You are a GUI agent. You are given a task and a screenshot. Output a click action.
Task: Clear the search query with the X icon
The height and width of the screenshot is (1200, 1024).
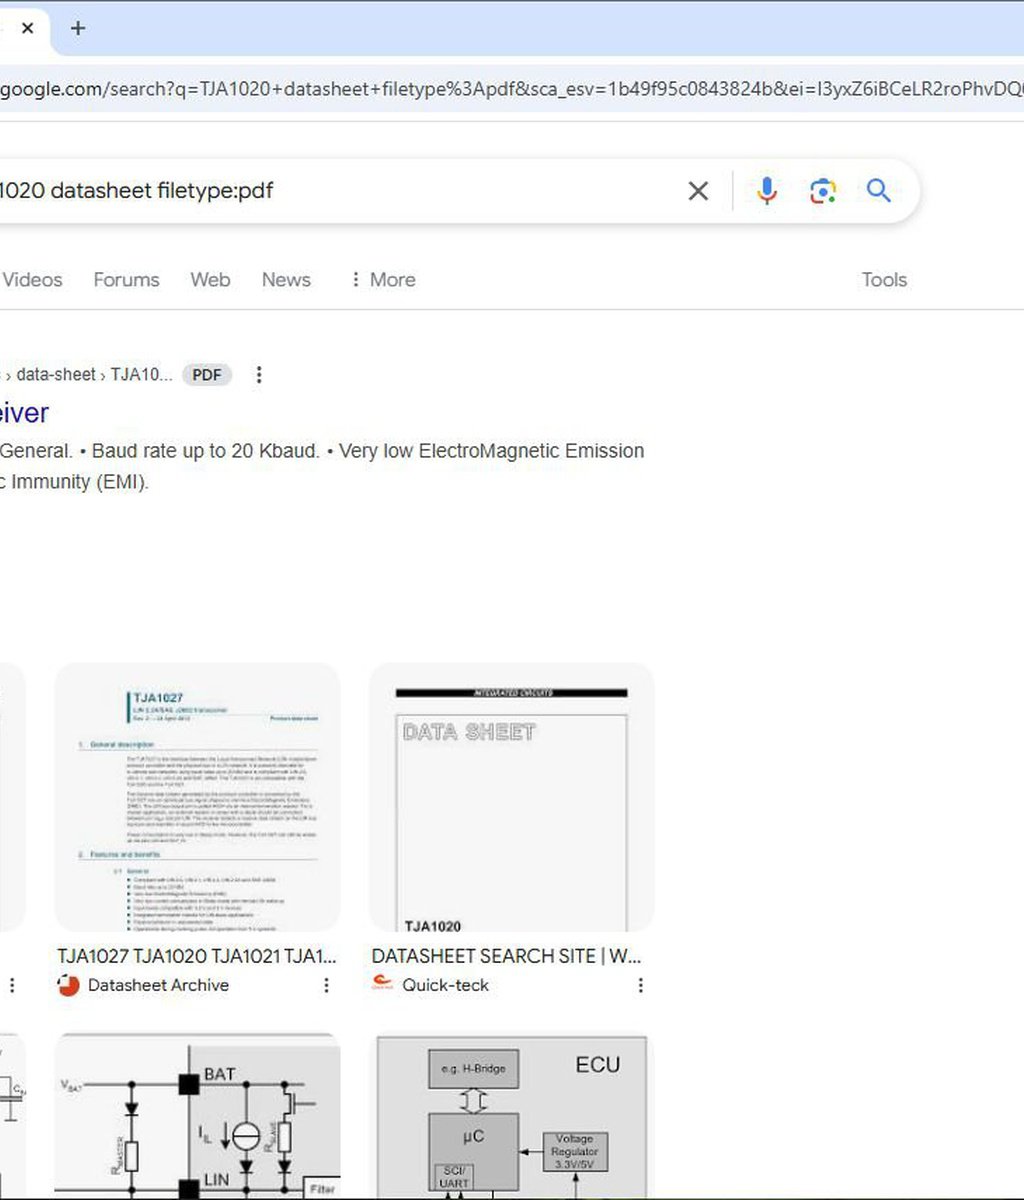[x=698, y=191]
